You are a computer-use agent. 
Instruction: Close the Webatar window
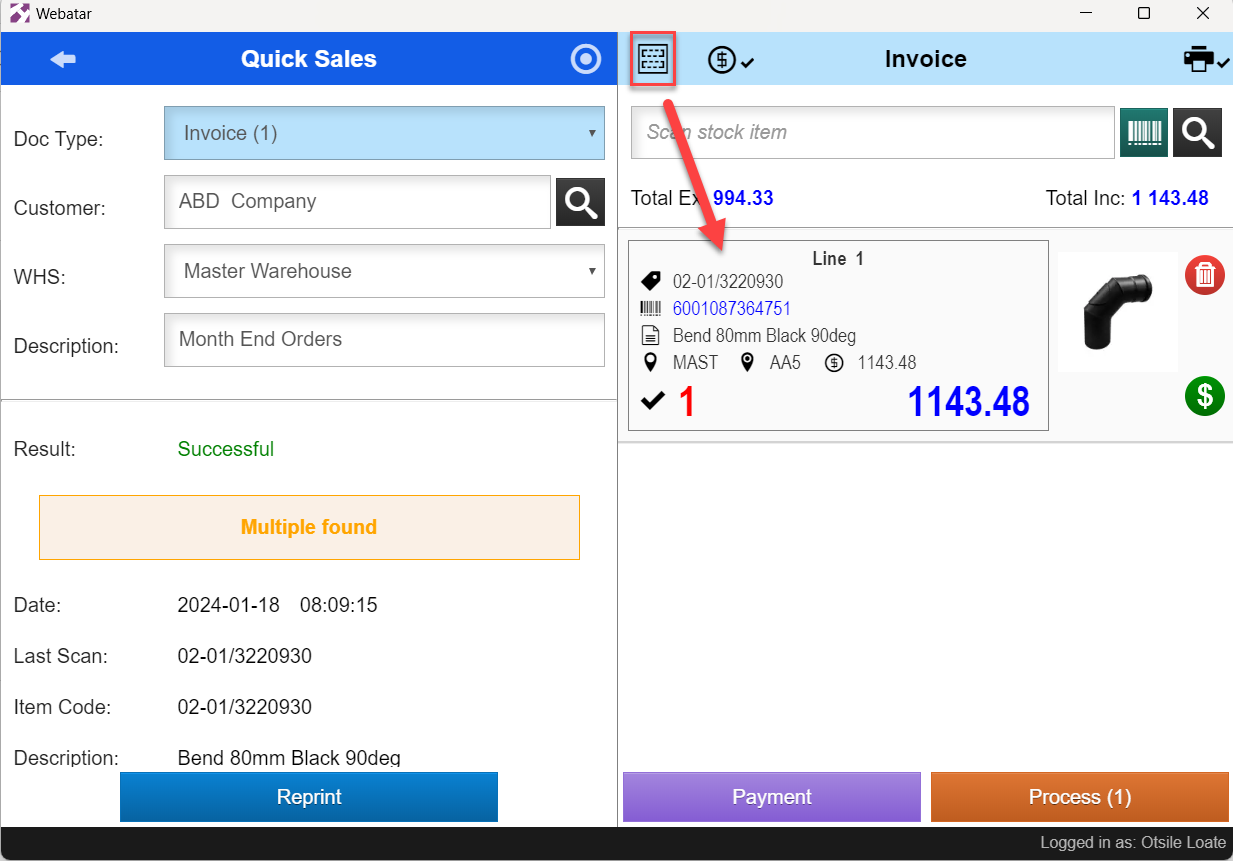[x=1204, y=14]
